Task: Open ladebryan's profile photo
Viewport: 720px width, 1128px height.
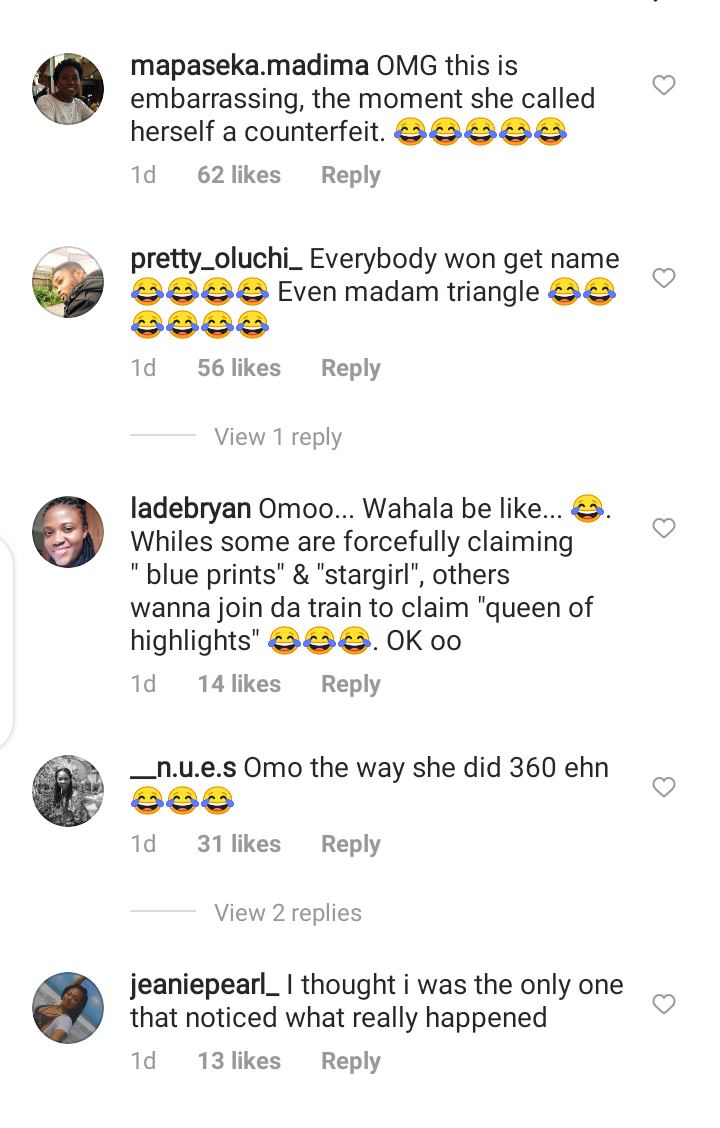Action: (68, 532)
